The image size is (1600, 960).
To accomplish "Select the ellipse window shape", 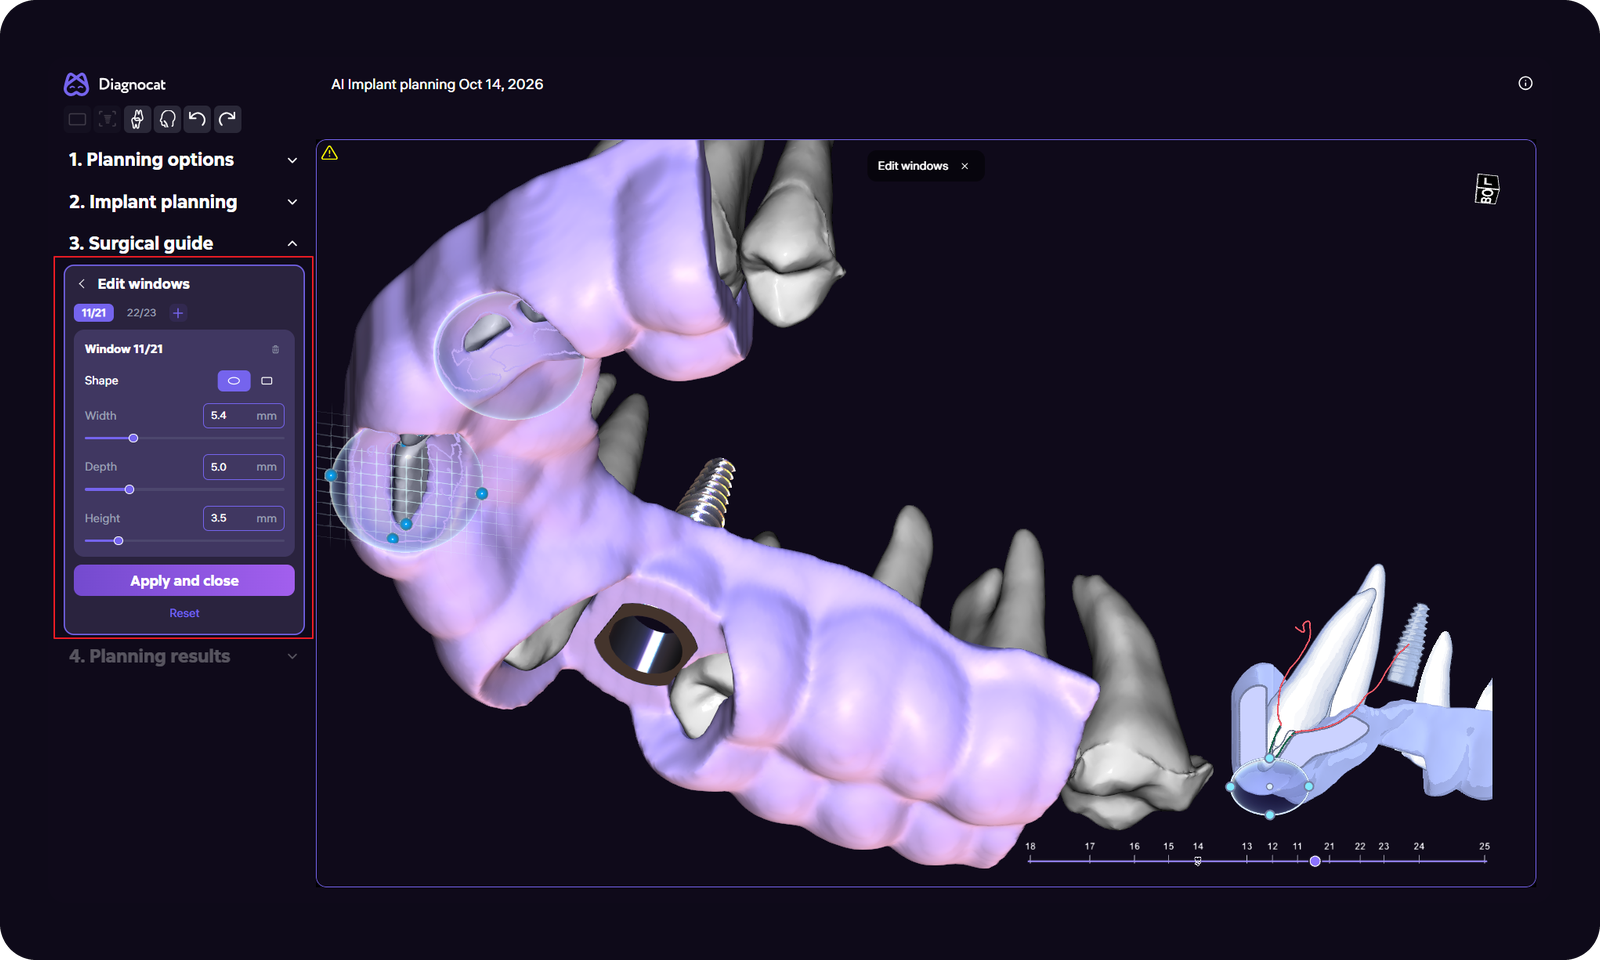I will click(x=234, y=381).
